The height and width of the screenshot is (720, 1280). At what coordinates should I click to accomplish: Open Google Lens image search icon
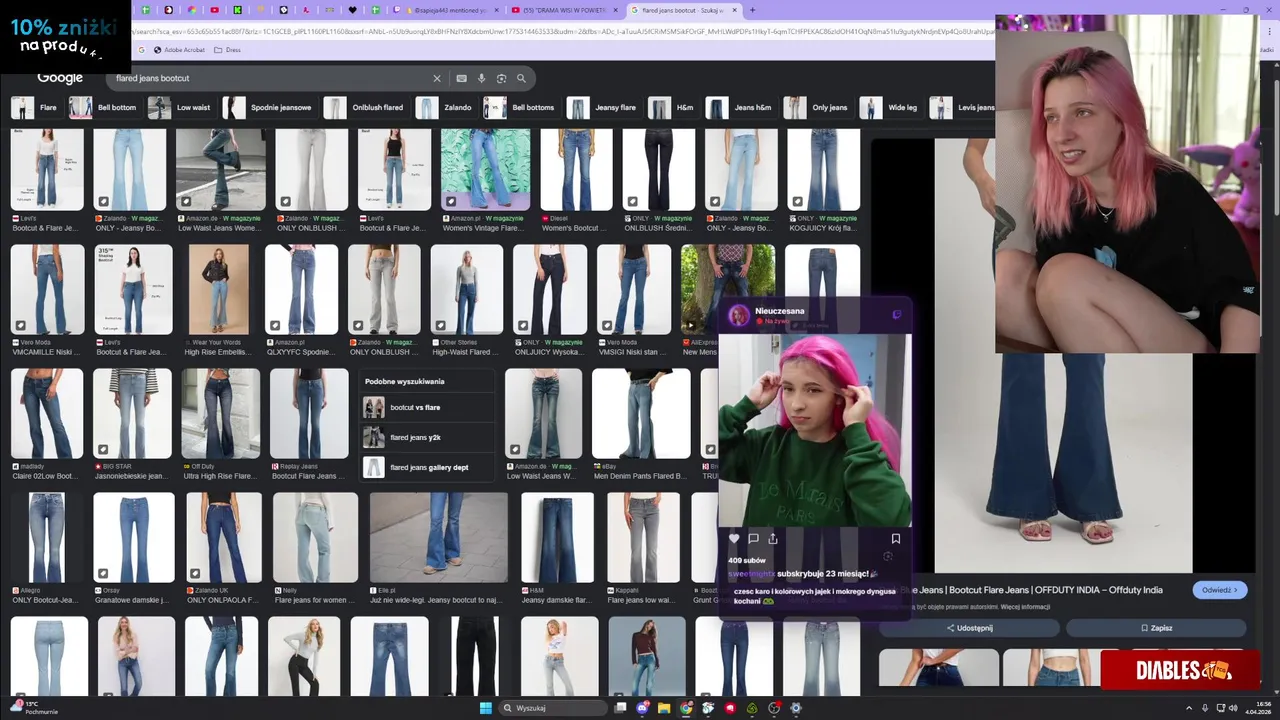501,78
